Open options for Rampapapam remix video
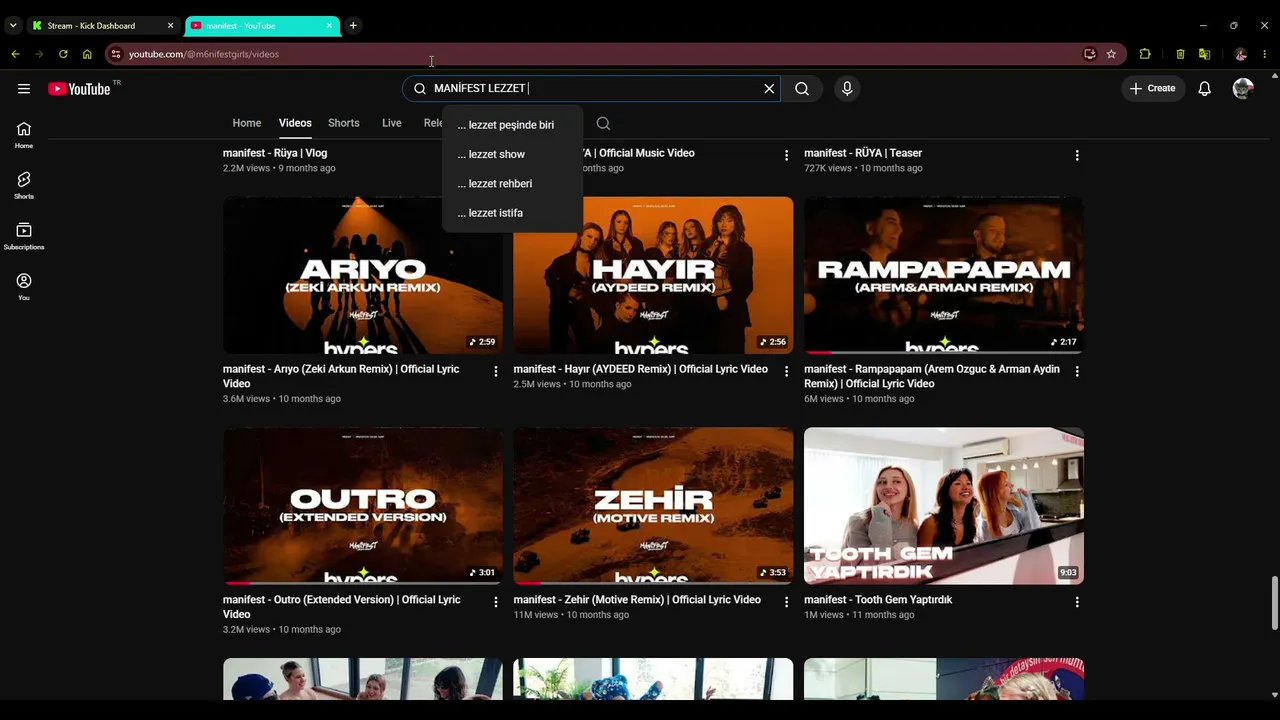The width and height of the screenshot is (1280, 720). 1077,371
